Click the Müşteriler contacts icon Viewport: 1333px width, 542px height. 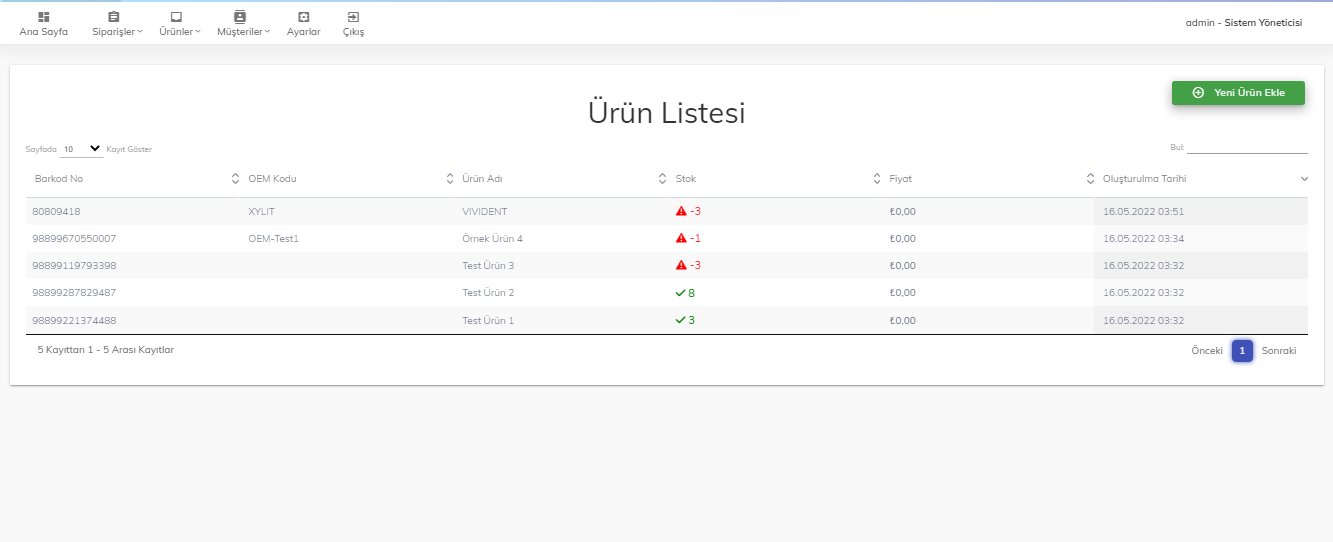tap(239, 17)
